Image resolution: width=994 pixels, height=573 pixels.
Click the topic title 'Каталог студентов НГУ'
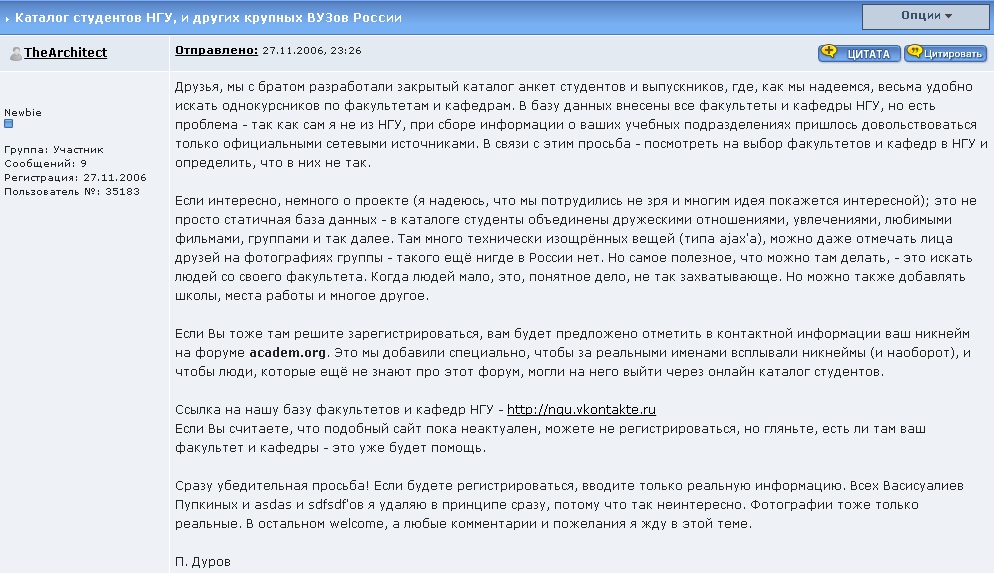tap(208, 18)
